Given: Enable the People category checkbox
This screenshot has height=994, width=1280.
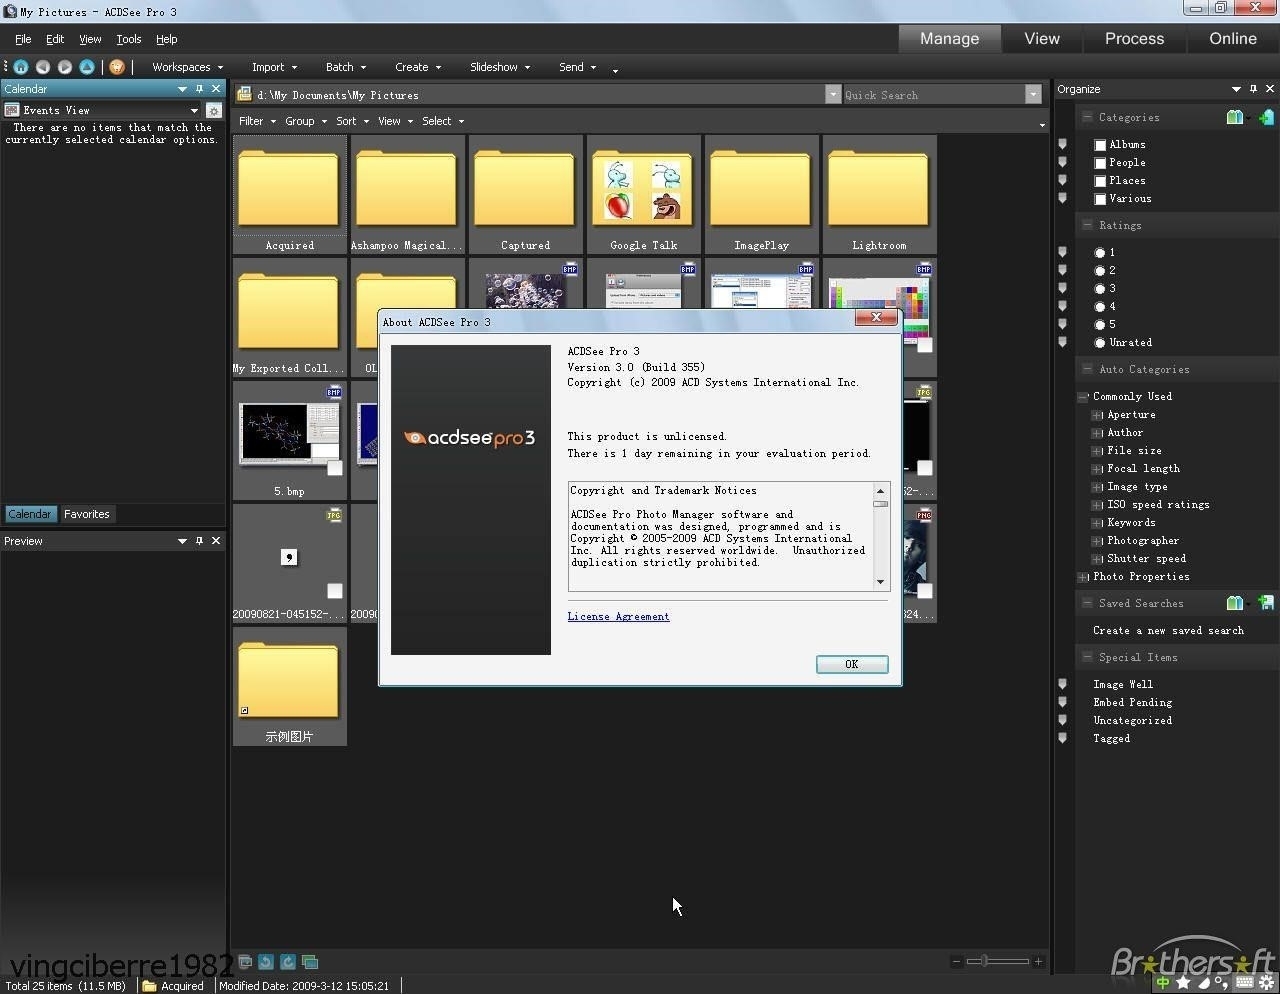Looking at the screenshot, I should click(x=1100, y=163).
